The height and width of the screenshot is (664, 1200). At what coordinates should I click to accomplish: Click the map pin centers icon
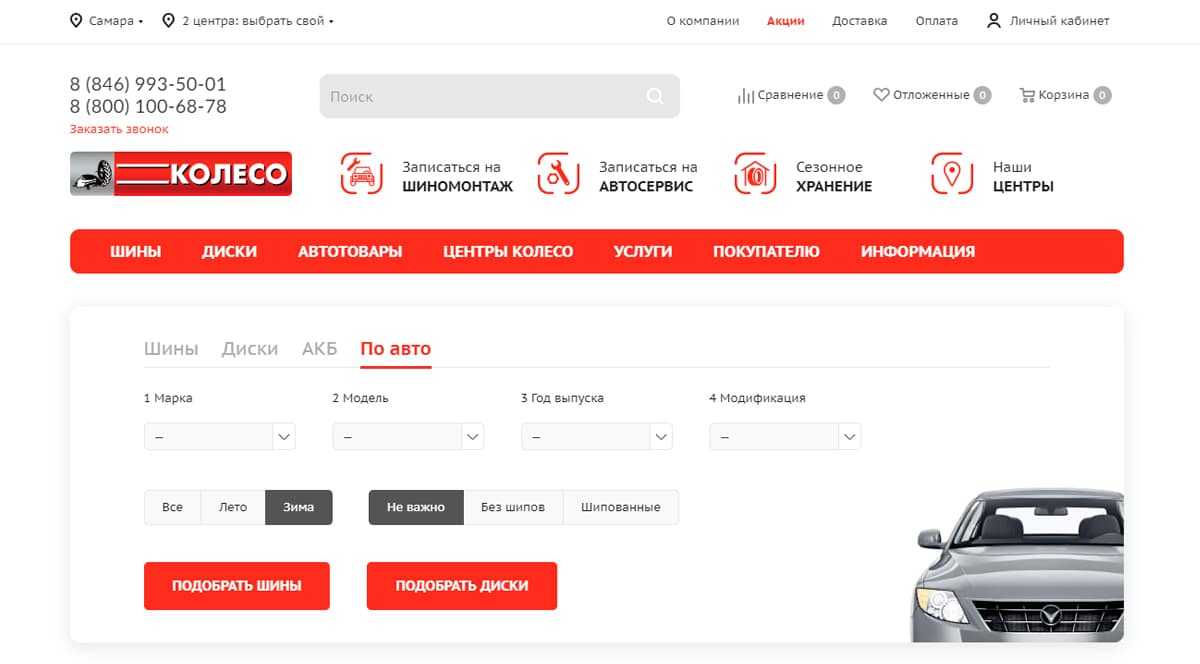click(x=952, y=174)
